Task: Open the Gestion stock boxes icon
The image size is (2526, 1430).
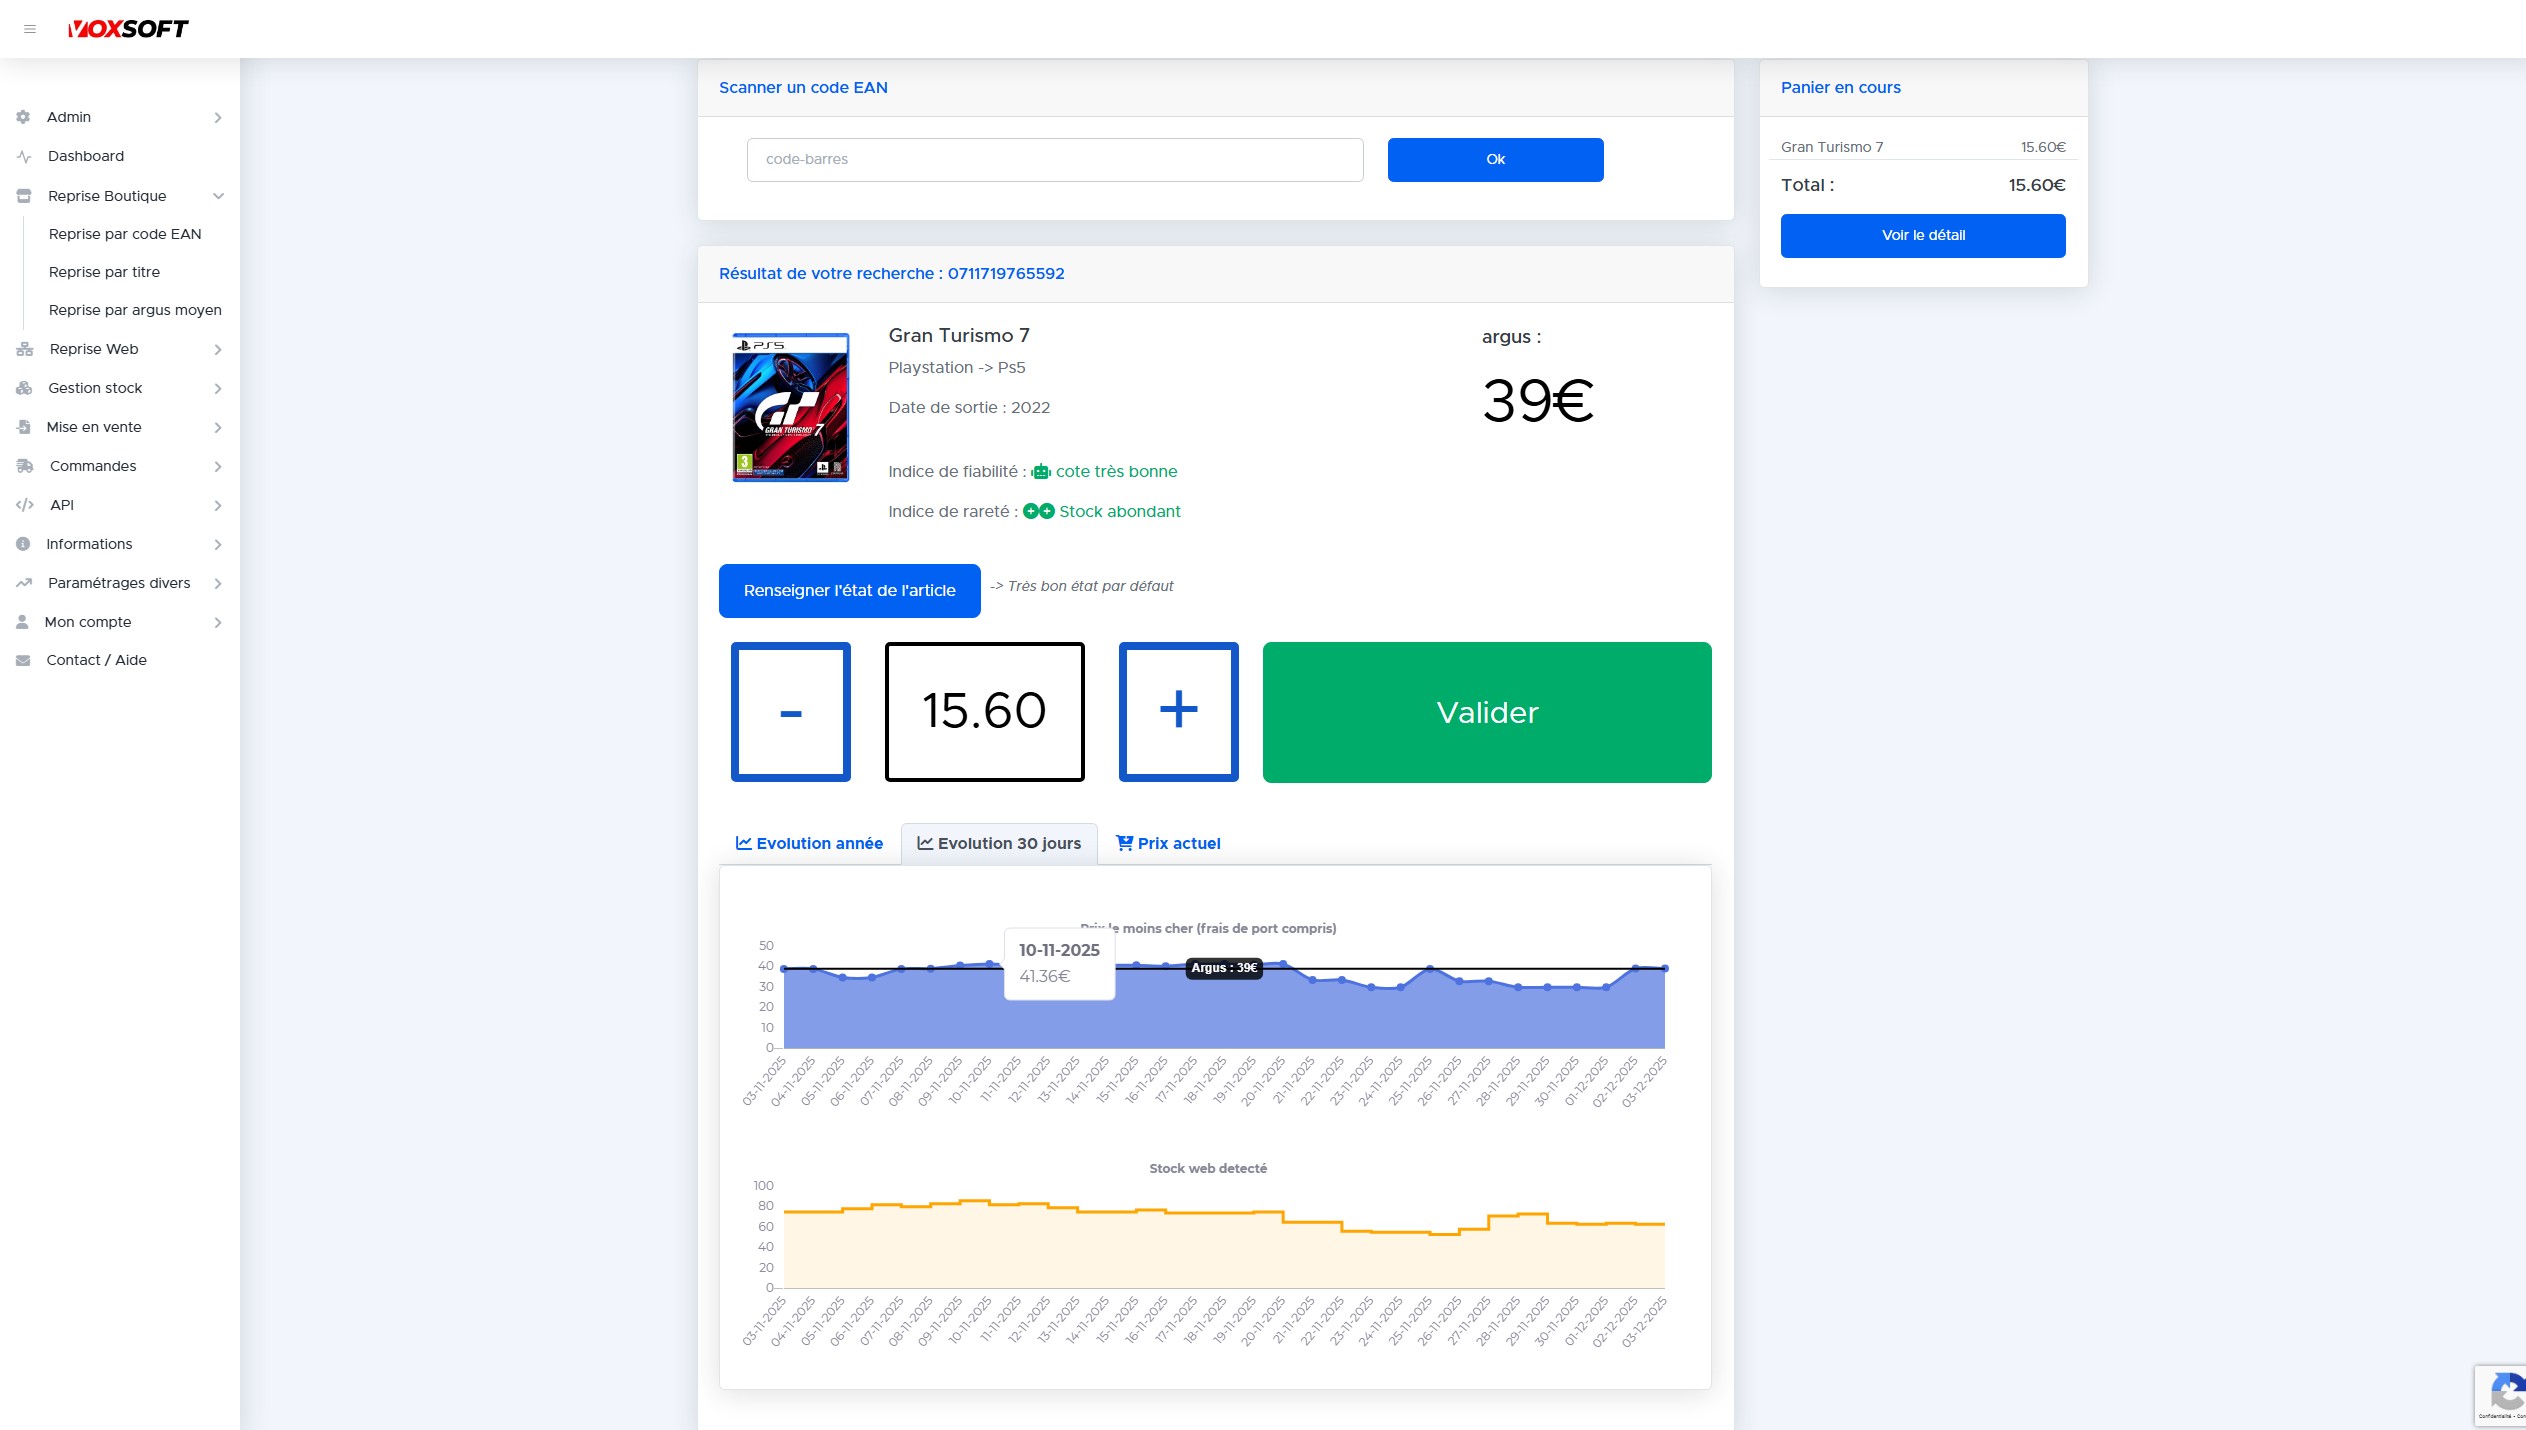Action: tap(24, 388)
